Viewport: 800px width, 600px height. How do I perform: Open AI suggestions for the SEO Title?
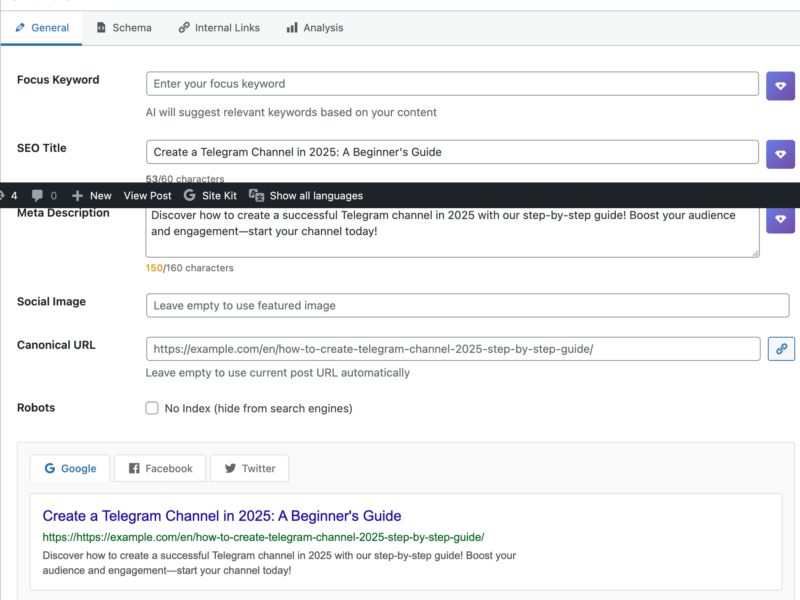point(781,154)
